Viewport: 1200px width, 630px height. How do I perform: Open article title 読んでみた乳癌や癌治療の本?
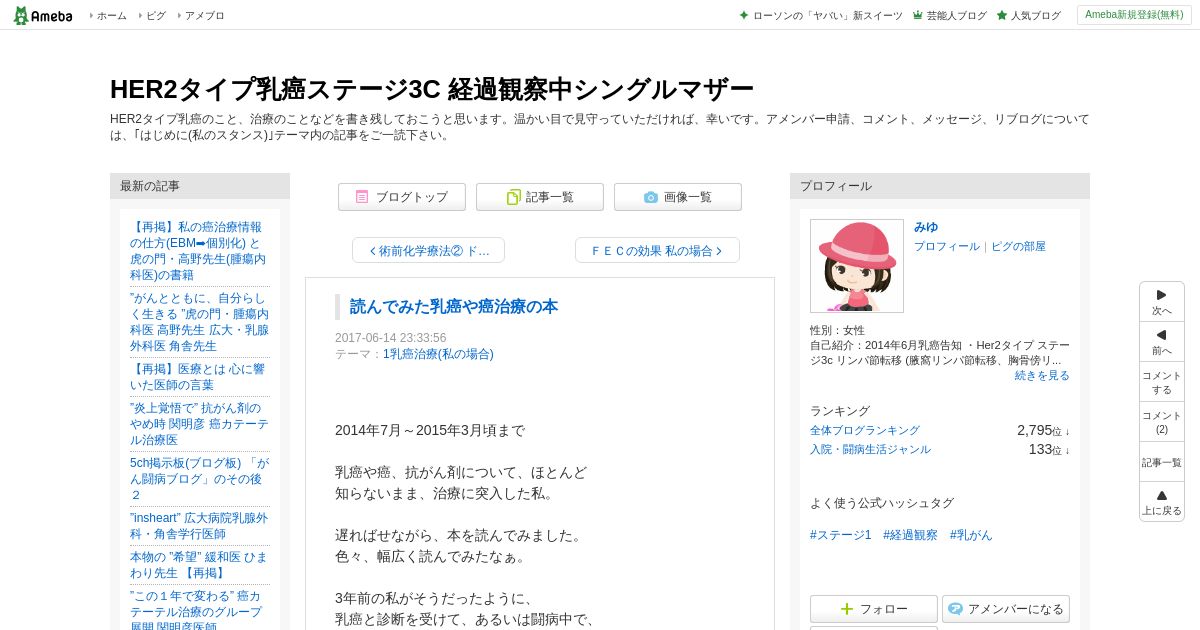pyautogui.click(x=454, y=307)
